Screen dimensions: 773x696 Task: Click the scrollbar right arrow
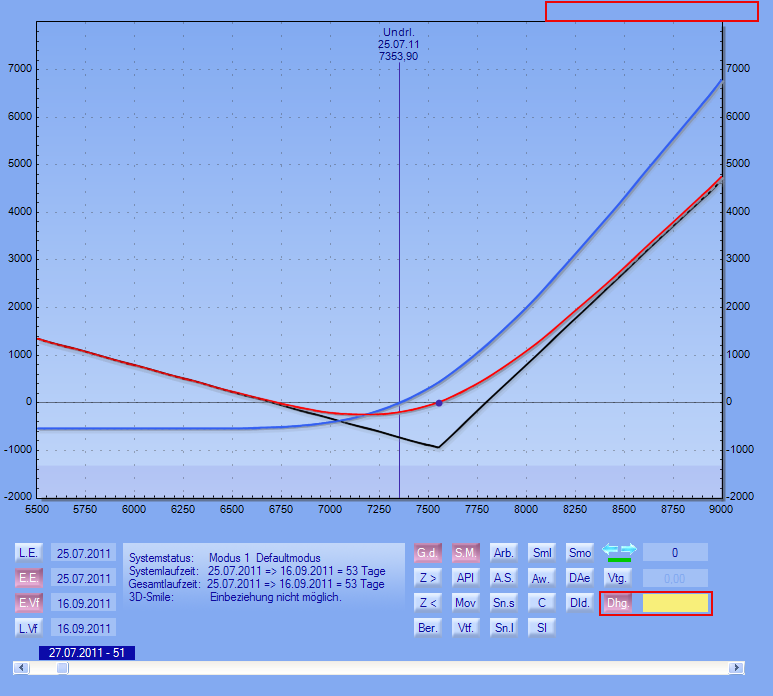click(737, 668)
